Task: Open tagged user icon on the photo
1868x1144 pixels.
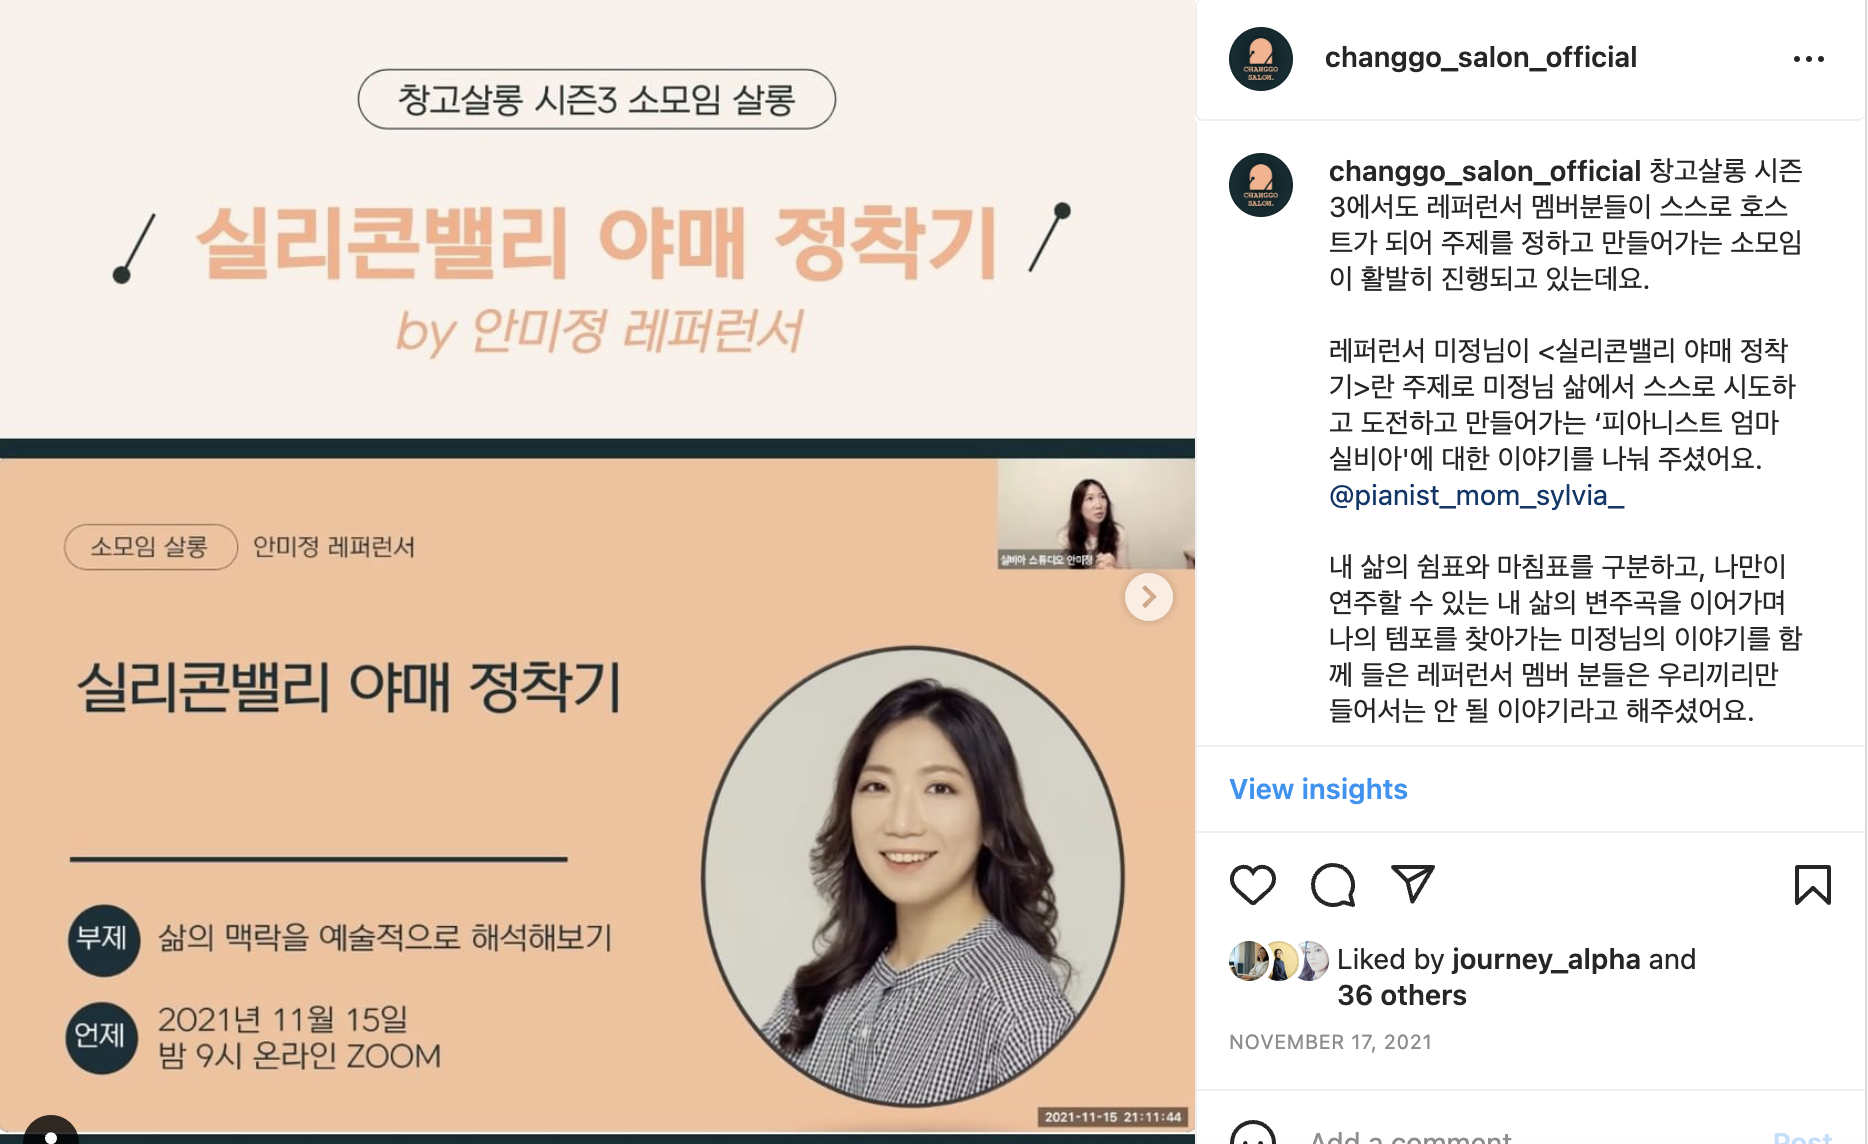Action: [50, 1131]
